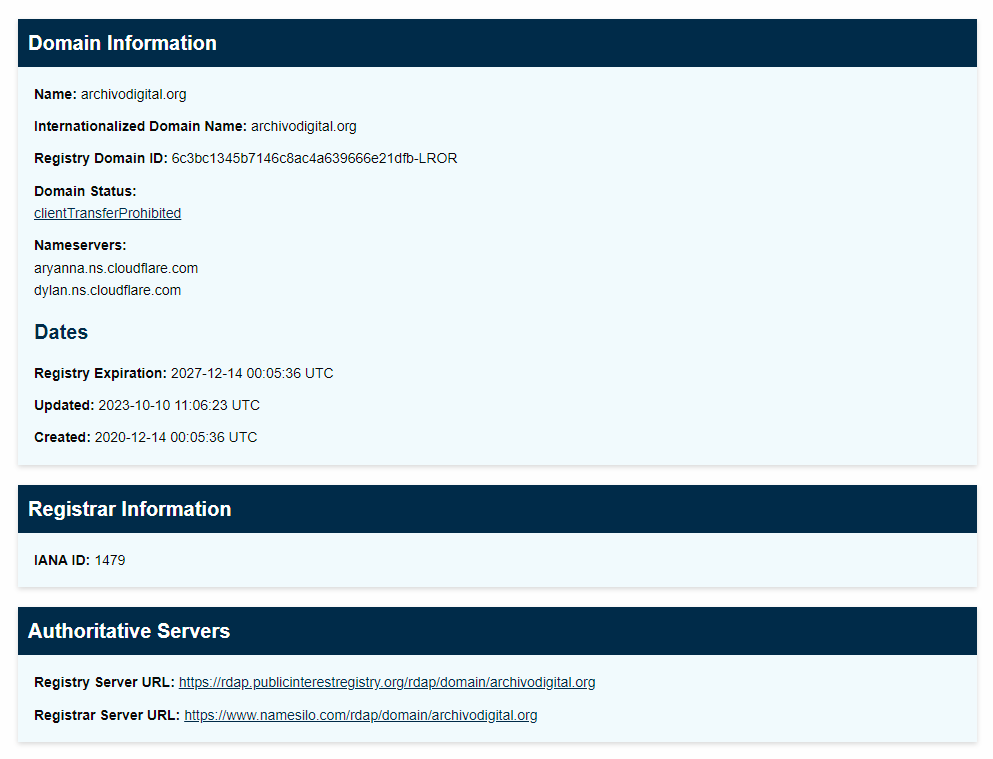This screenshot has height=759, width=993.
Task: Click the aryanna.ns.cloudflare.com nameserver
Action: coord(116,268)
